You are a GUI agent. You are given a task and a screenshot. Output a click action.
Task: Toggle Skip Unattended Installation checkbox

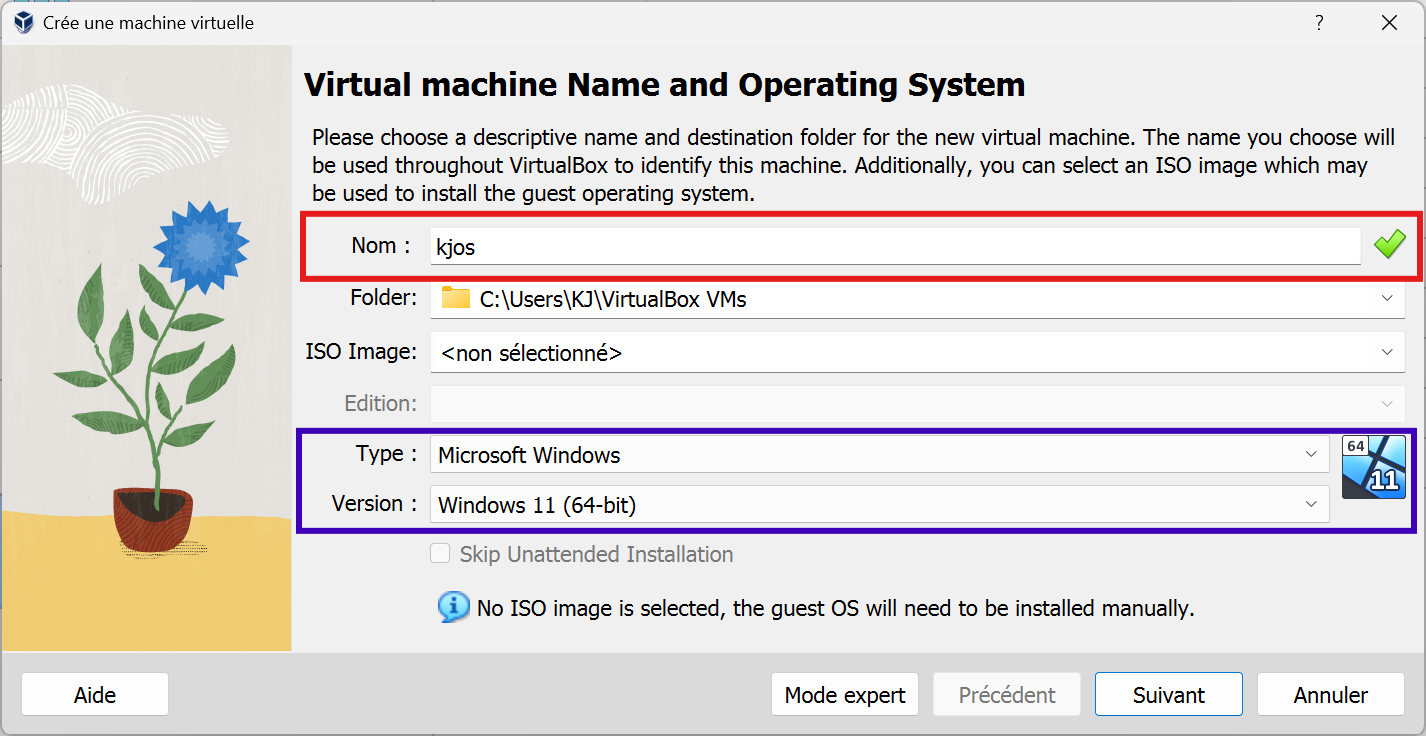[440, 553]
